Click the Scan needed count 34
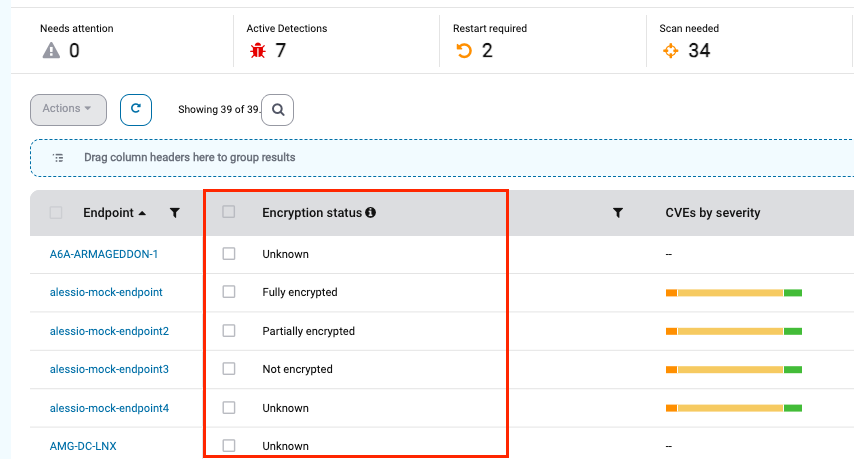This screenshot has width=854, height=459. click(x=699, y=51)
